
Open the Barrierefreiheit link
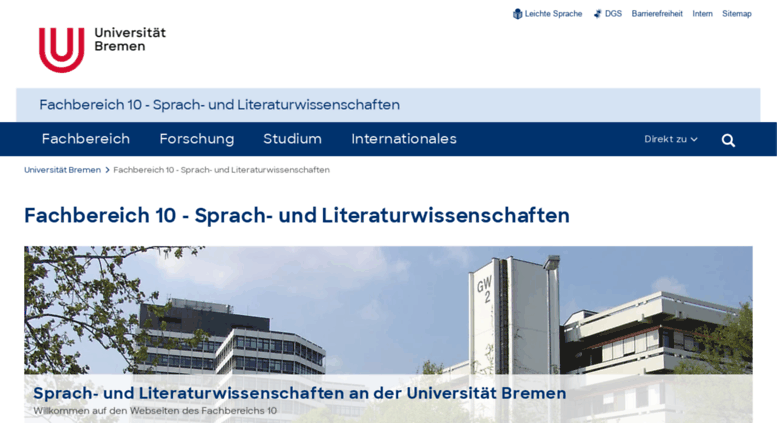point(657,14)
